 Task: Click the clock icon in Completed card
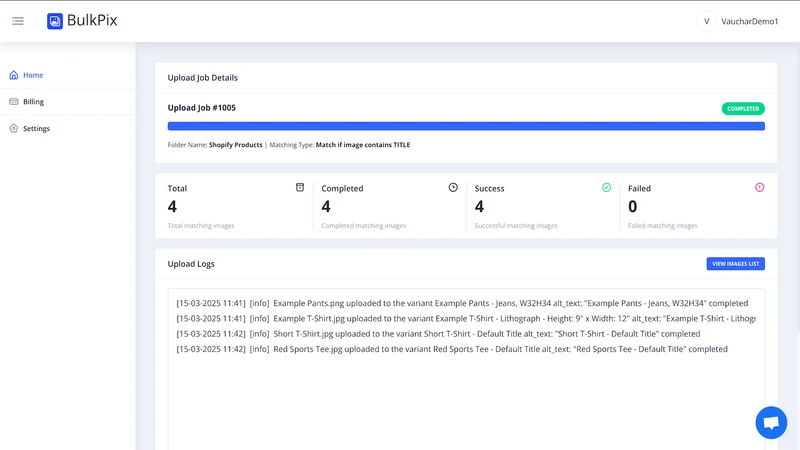(x=453, y=188)
